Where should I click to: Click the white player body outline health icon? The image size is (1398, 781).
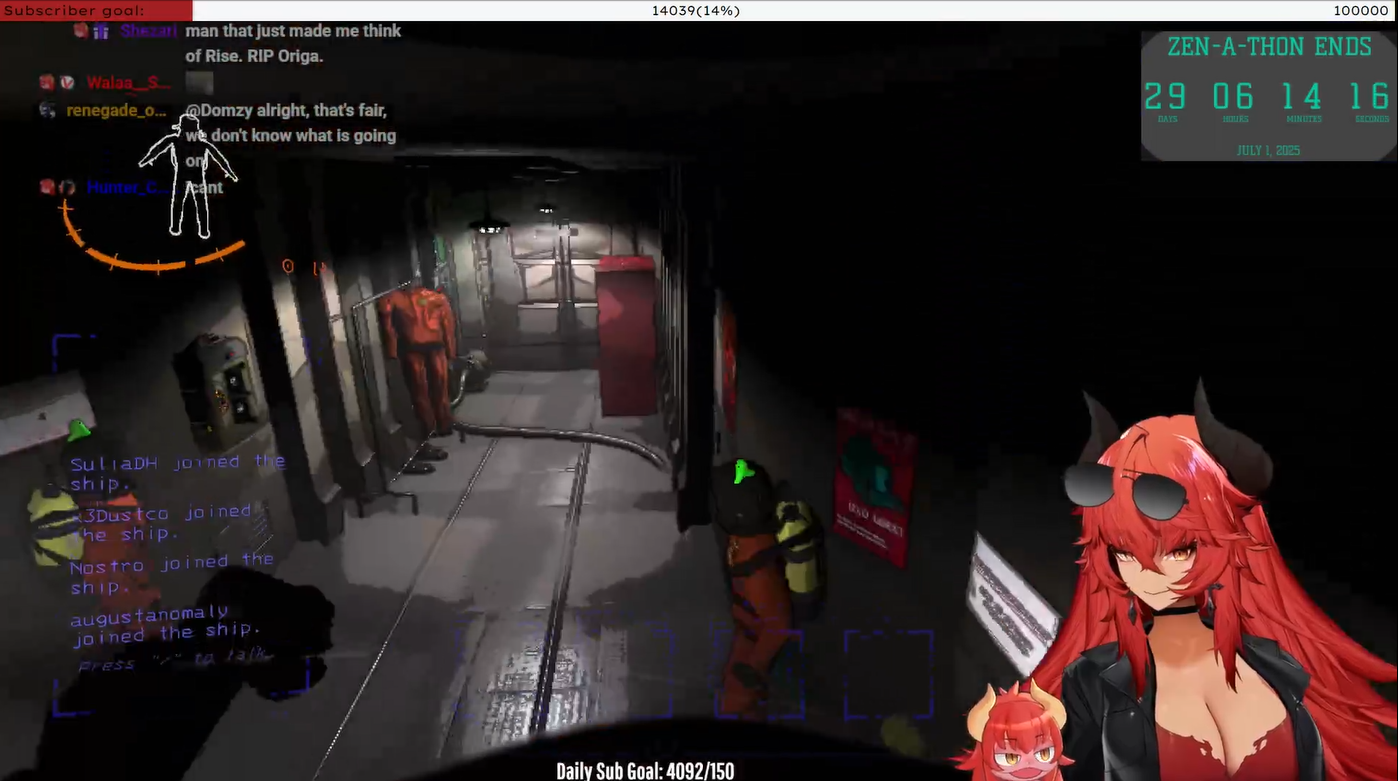click(x=188, y=176)
